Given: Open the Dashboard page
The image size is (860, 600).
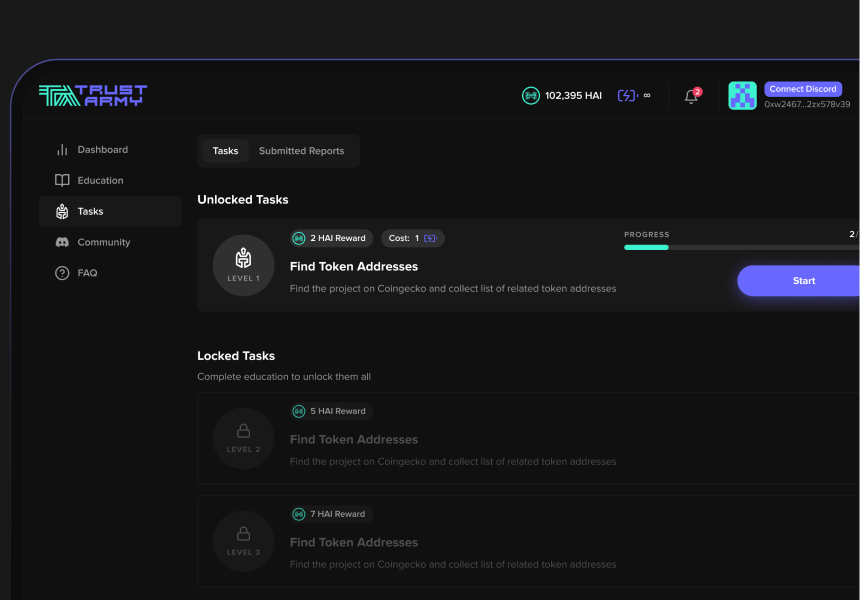Looking at the screenshot, I should (x=110, y=150).
